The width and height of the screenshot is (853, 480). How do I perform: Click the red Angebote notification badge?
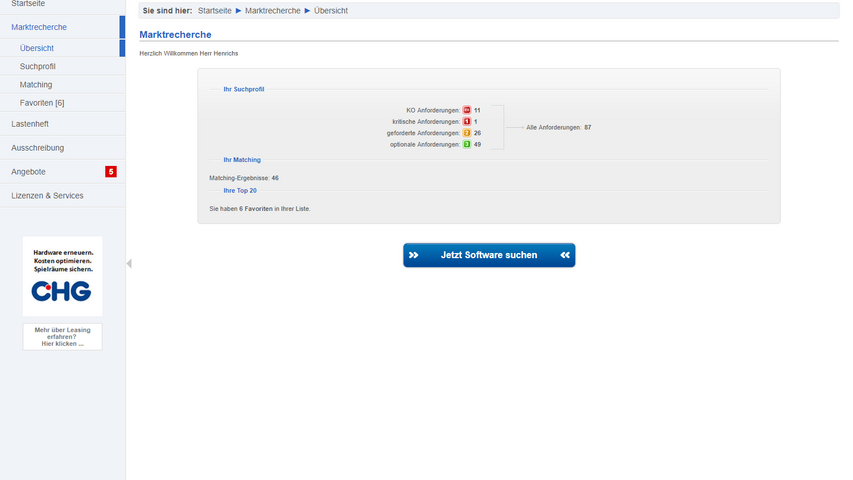point(111,172)
